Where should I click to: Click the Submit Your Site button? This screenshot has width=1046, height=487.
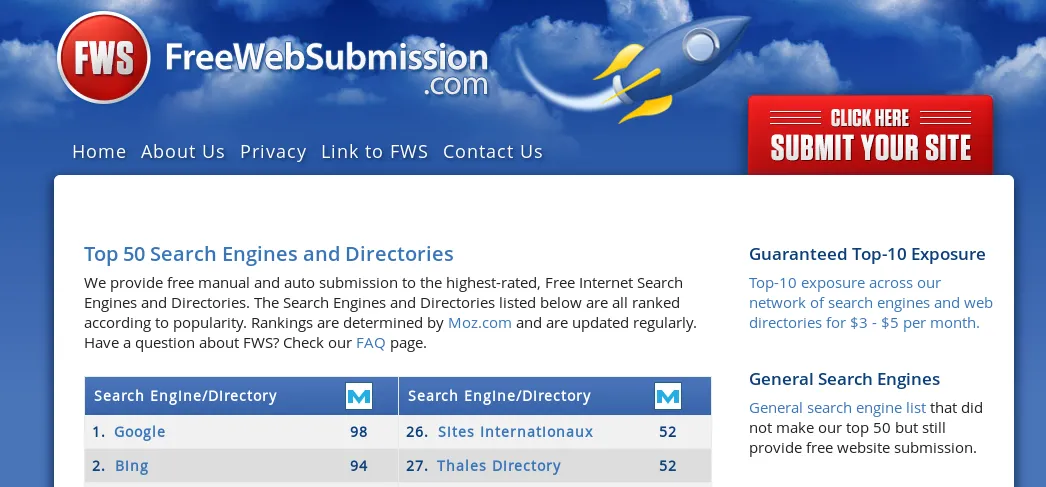point(871,135)
